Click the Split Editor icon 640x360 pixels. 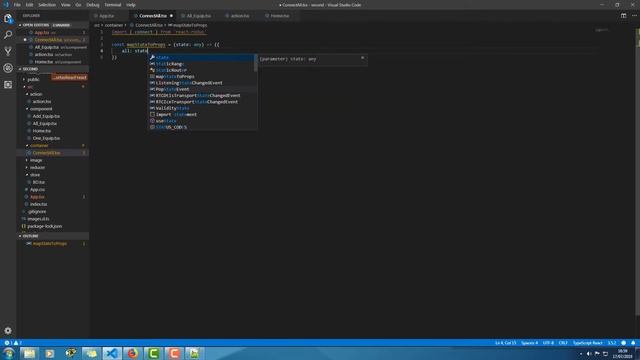[x=623, y=16]
